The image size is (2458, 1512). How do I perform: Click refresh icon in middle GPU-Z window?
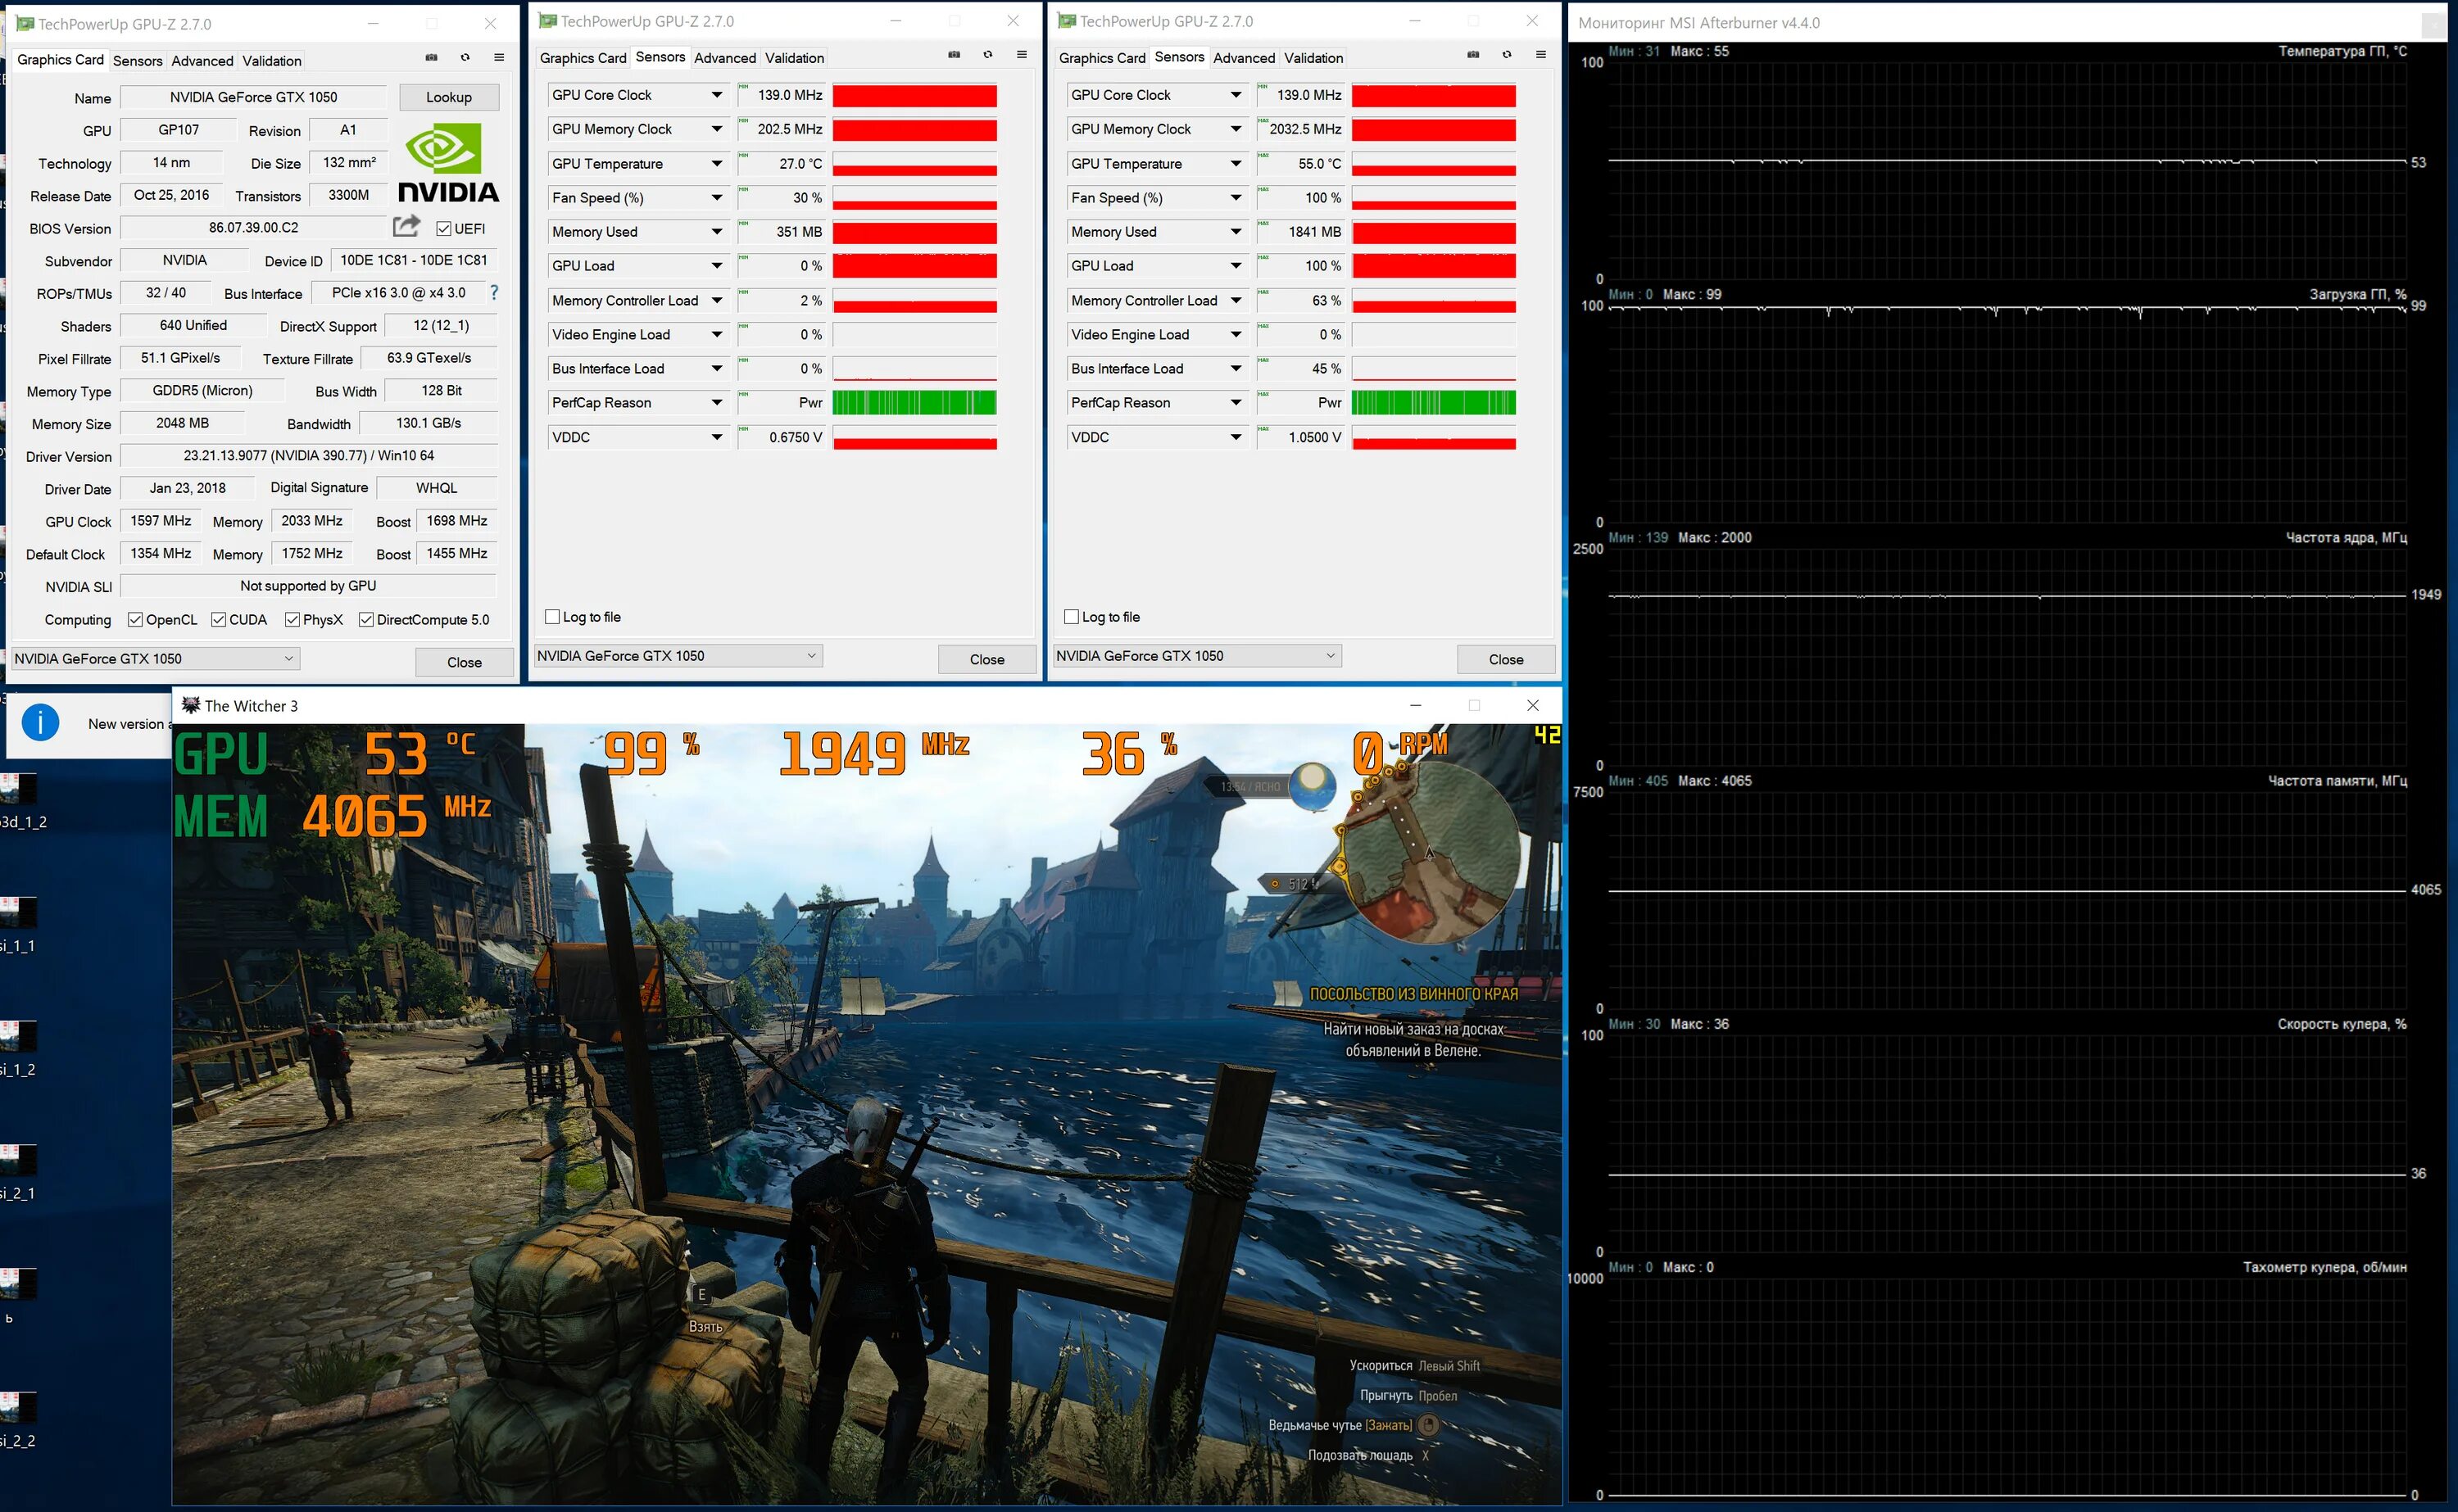988,54
